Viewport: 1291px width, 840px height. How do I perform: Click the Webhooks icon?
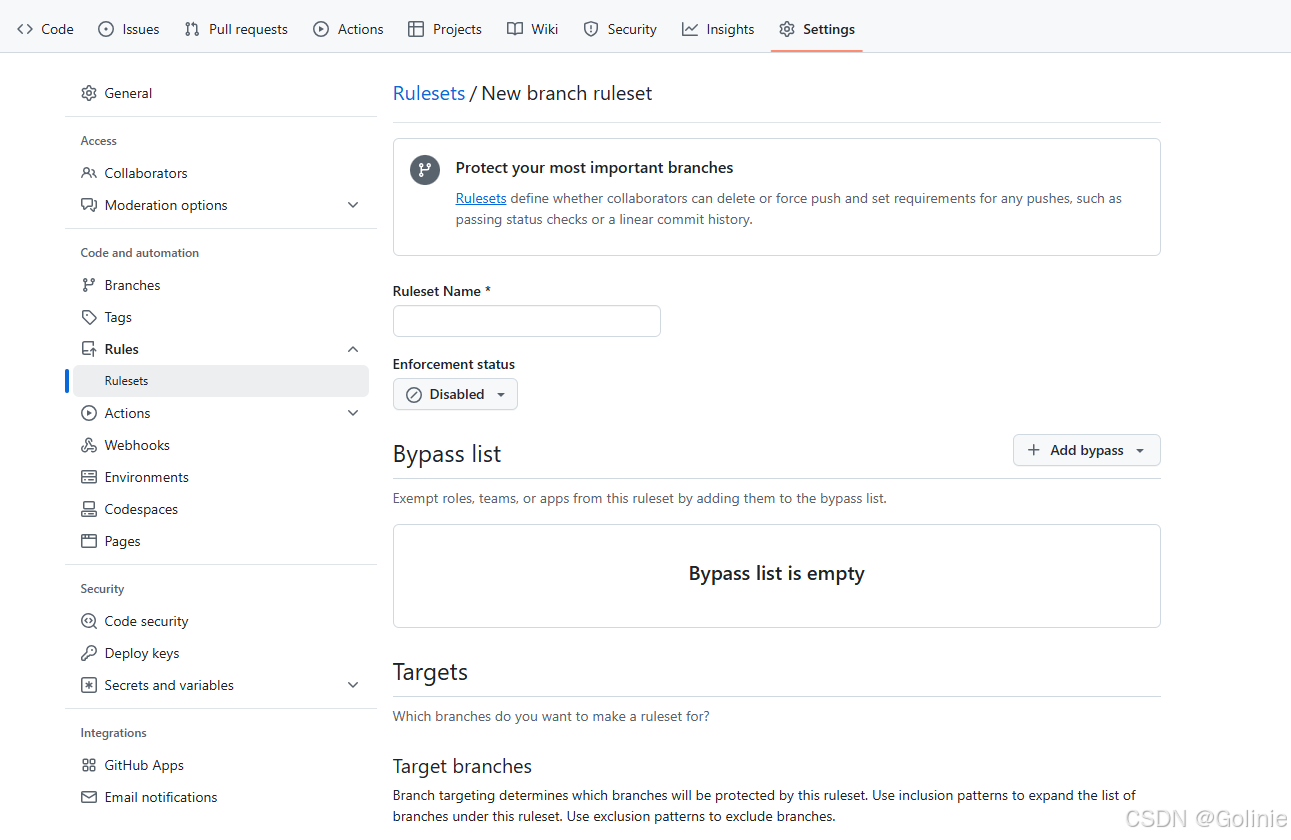[89, 445]
